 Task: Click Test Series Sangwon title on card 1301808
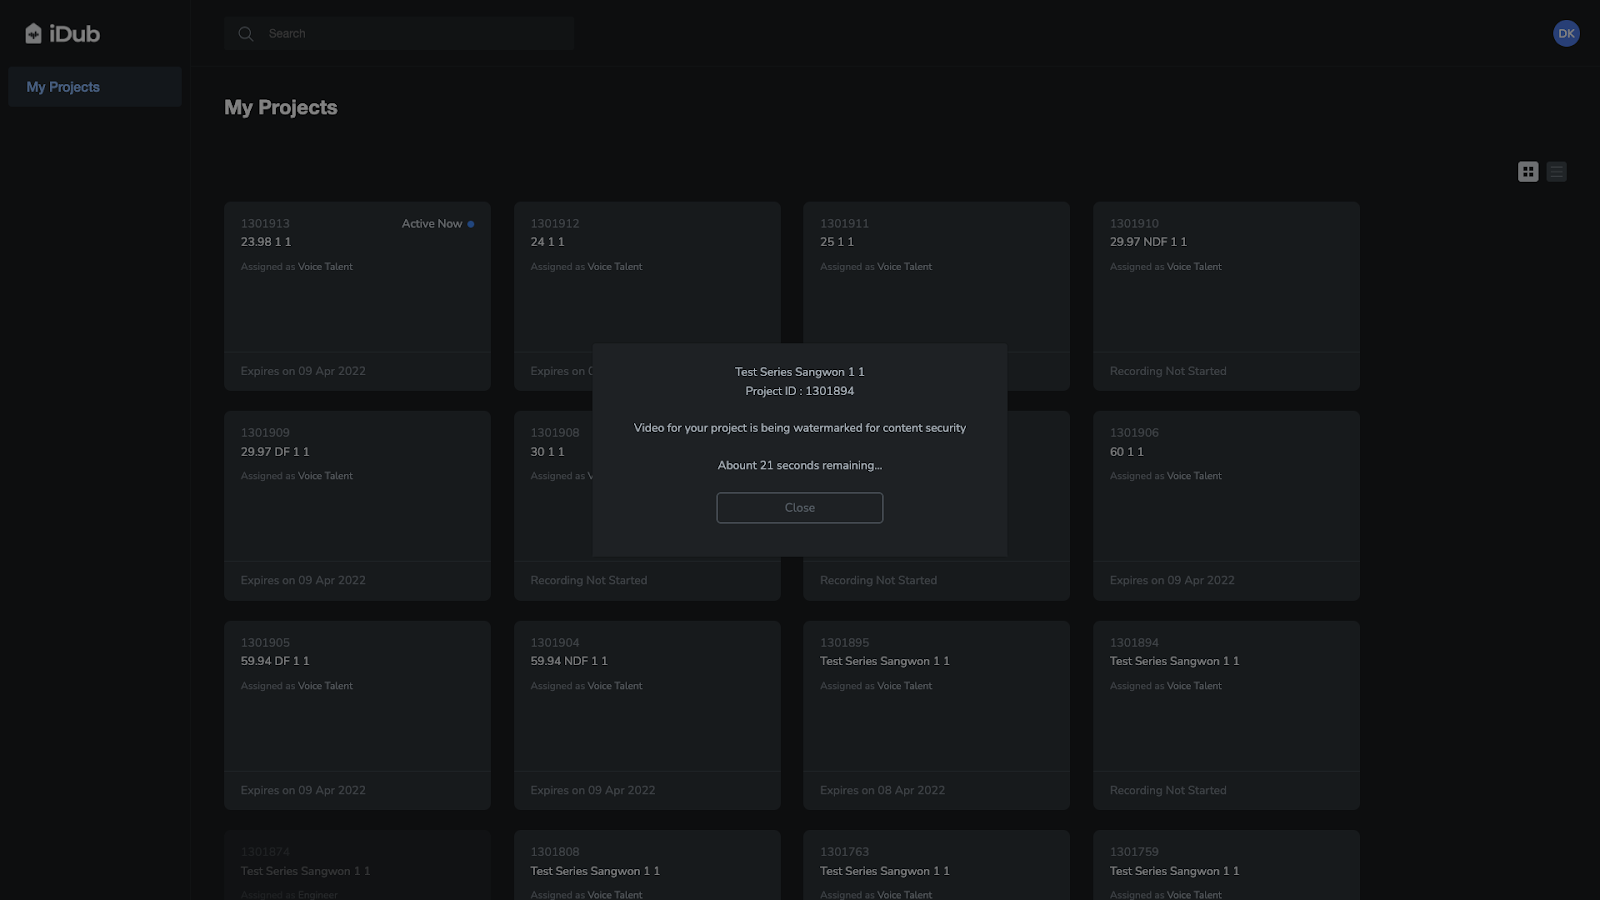(595, 871)
